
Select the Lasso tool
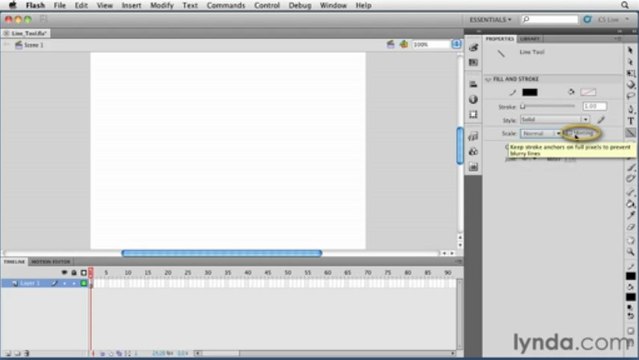coord(630,96)
